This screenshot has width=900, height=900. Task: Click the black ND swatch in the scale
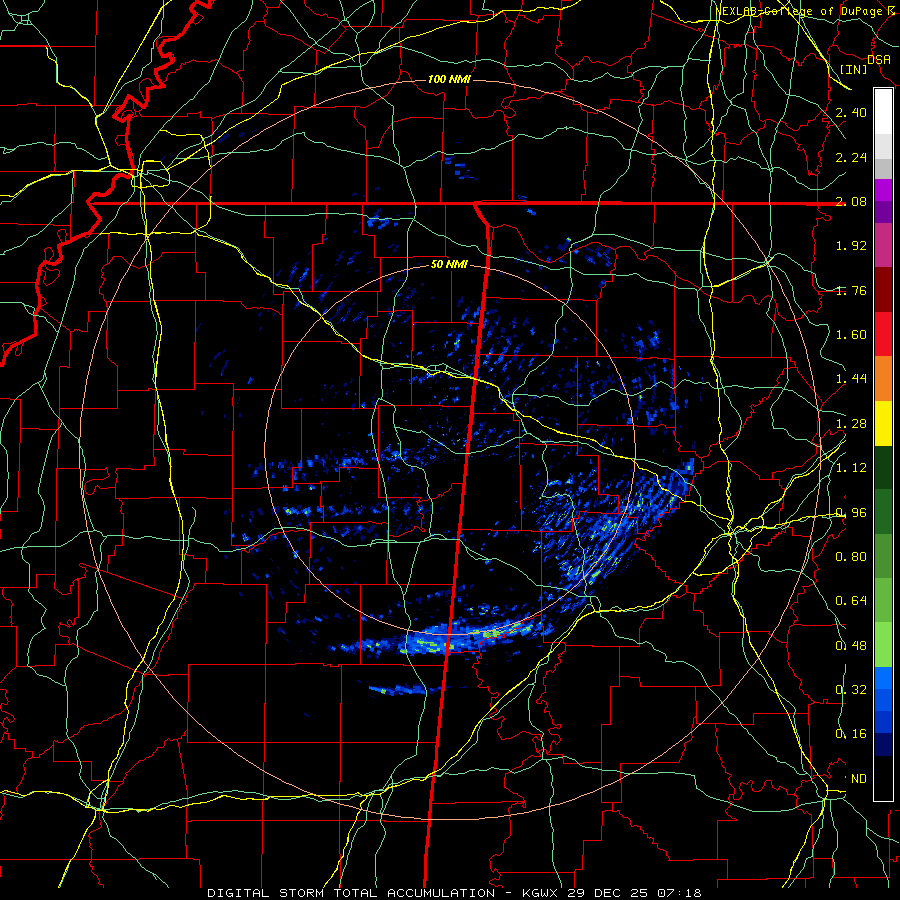coord(883,778)
